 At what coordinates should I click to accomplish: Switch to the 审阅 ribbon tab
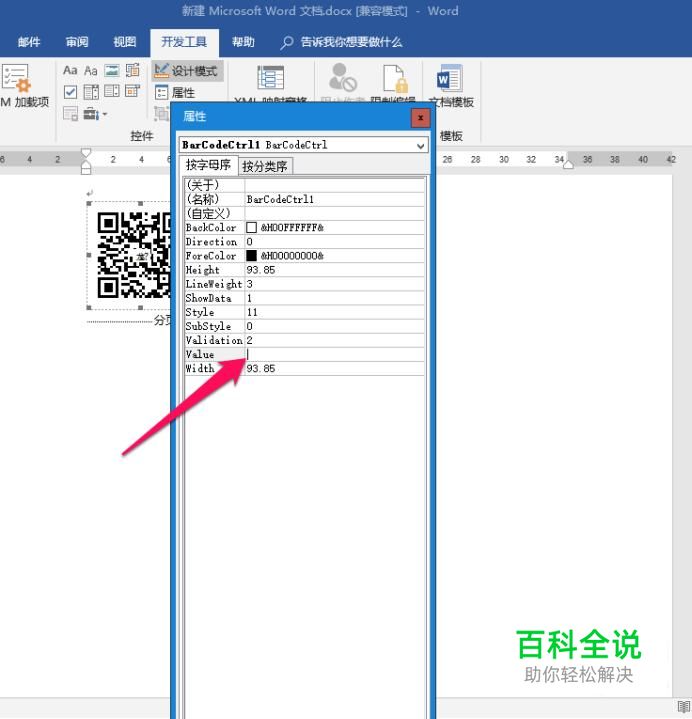pyautogui.click(x=77, y=42)
